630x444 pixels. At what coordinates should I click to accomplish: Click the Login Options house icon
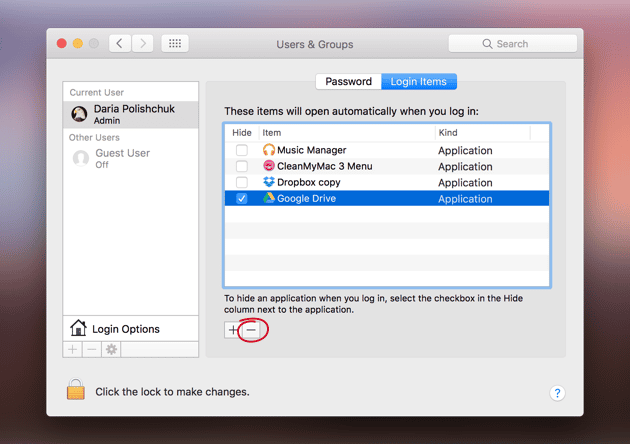[78, 328]
